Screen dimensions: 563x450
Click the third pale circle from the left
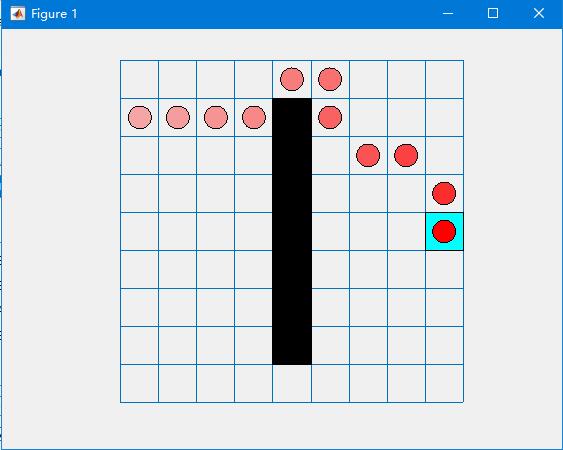pyautogui.click(x=216, y=117)
